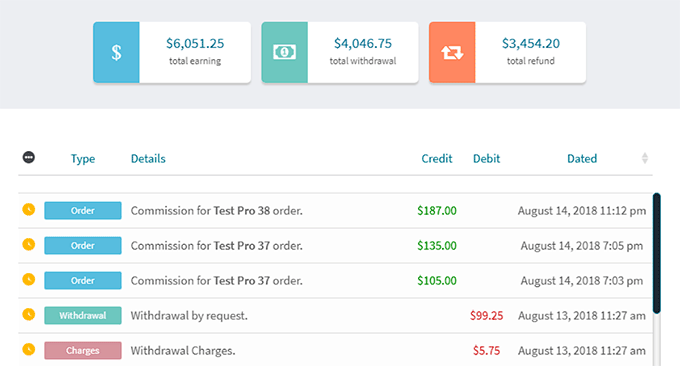Click the $135.00 credit amount
Screen dimensions: 680x366
pyautogui.click(x=437, y=246)
